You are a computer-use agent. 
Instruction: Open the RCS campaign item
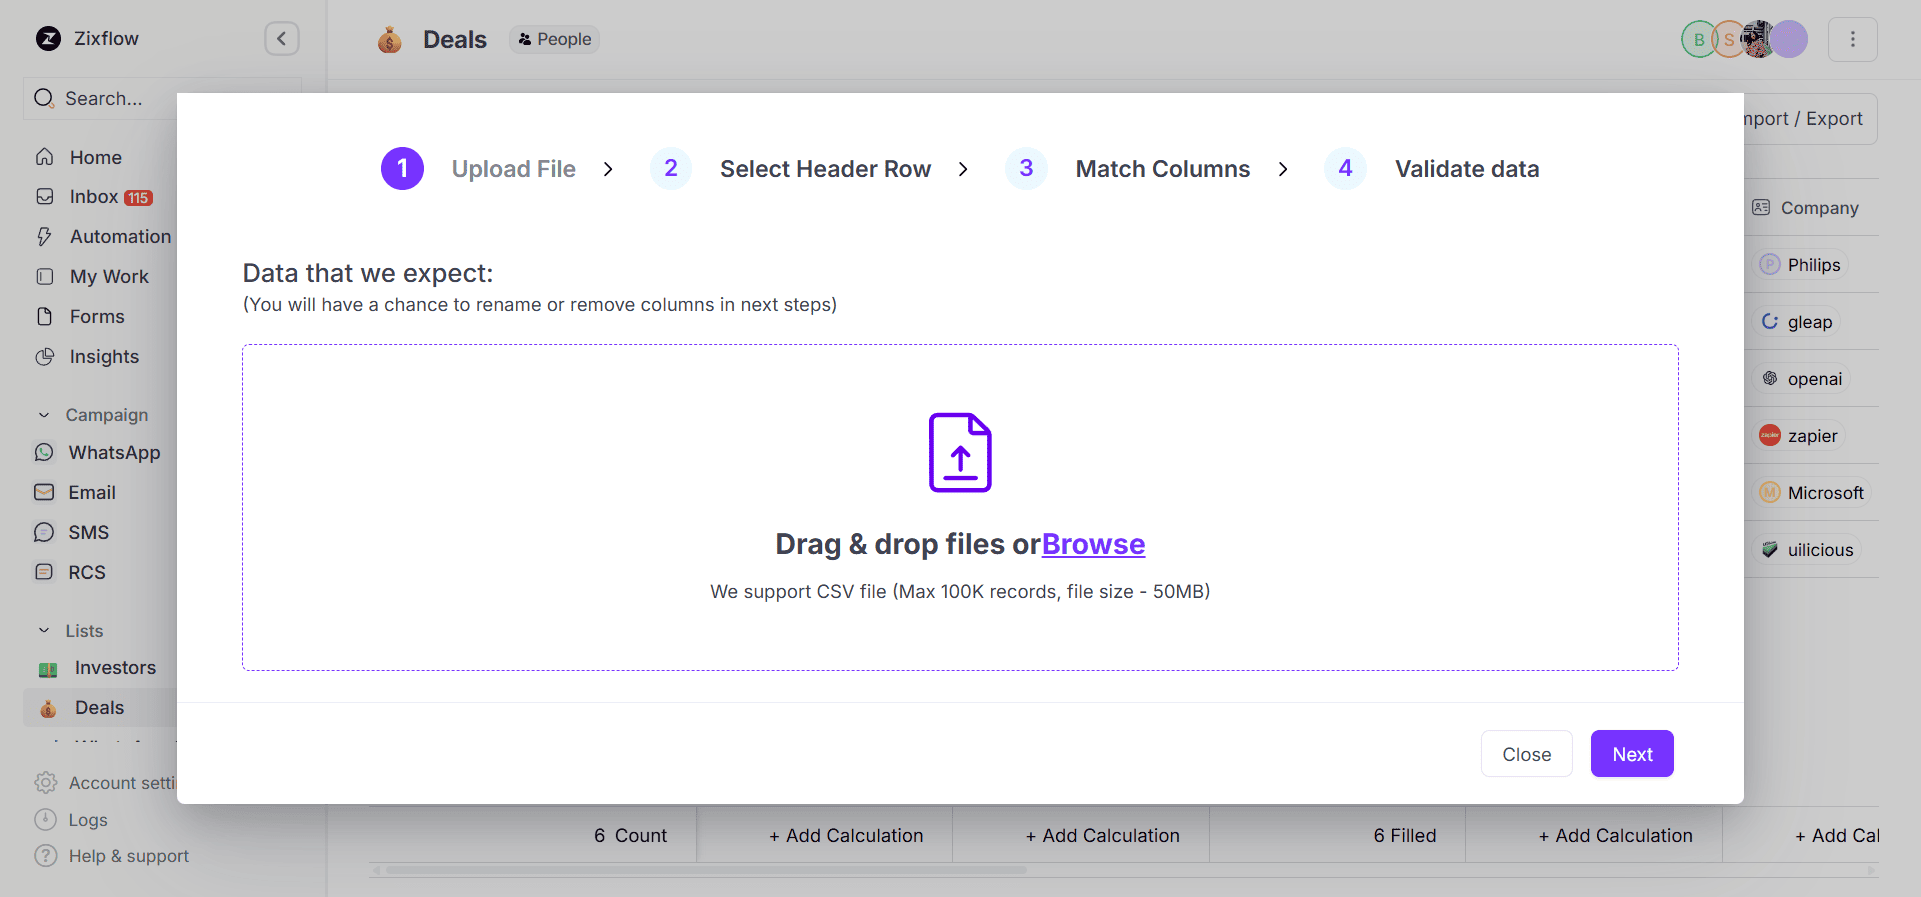tap(87, 573)
